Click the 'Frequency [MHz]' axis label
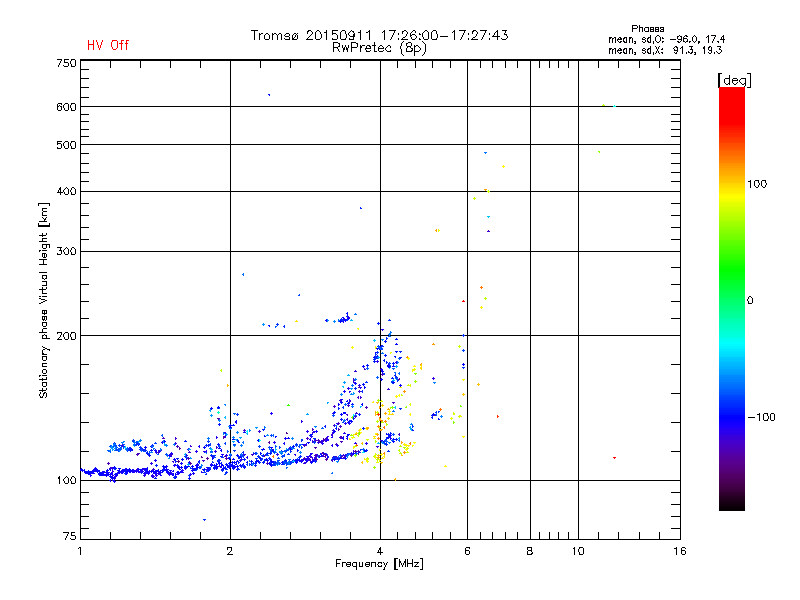Screen dimensions: 800x600 pyautogui.click(x=379, y=564)
